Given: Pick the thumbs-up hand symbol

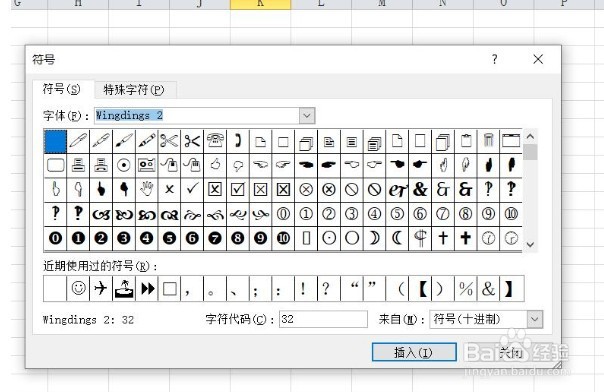Looking at the screenshot, I should pyautogui.click(x=215, y=165).
